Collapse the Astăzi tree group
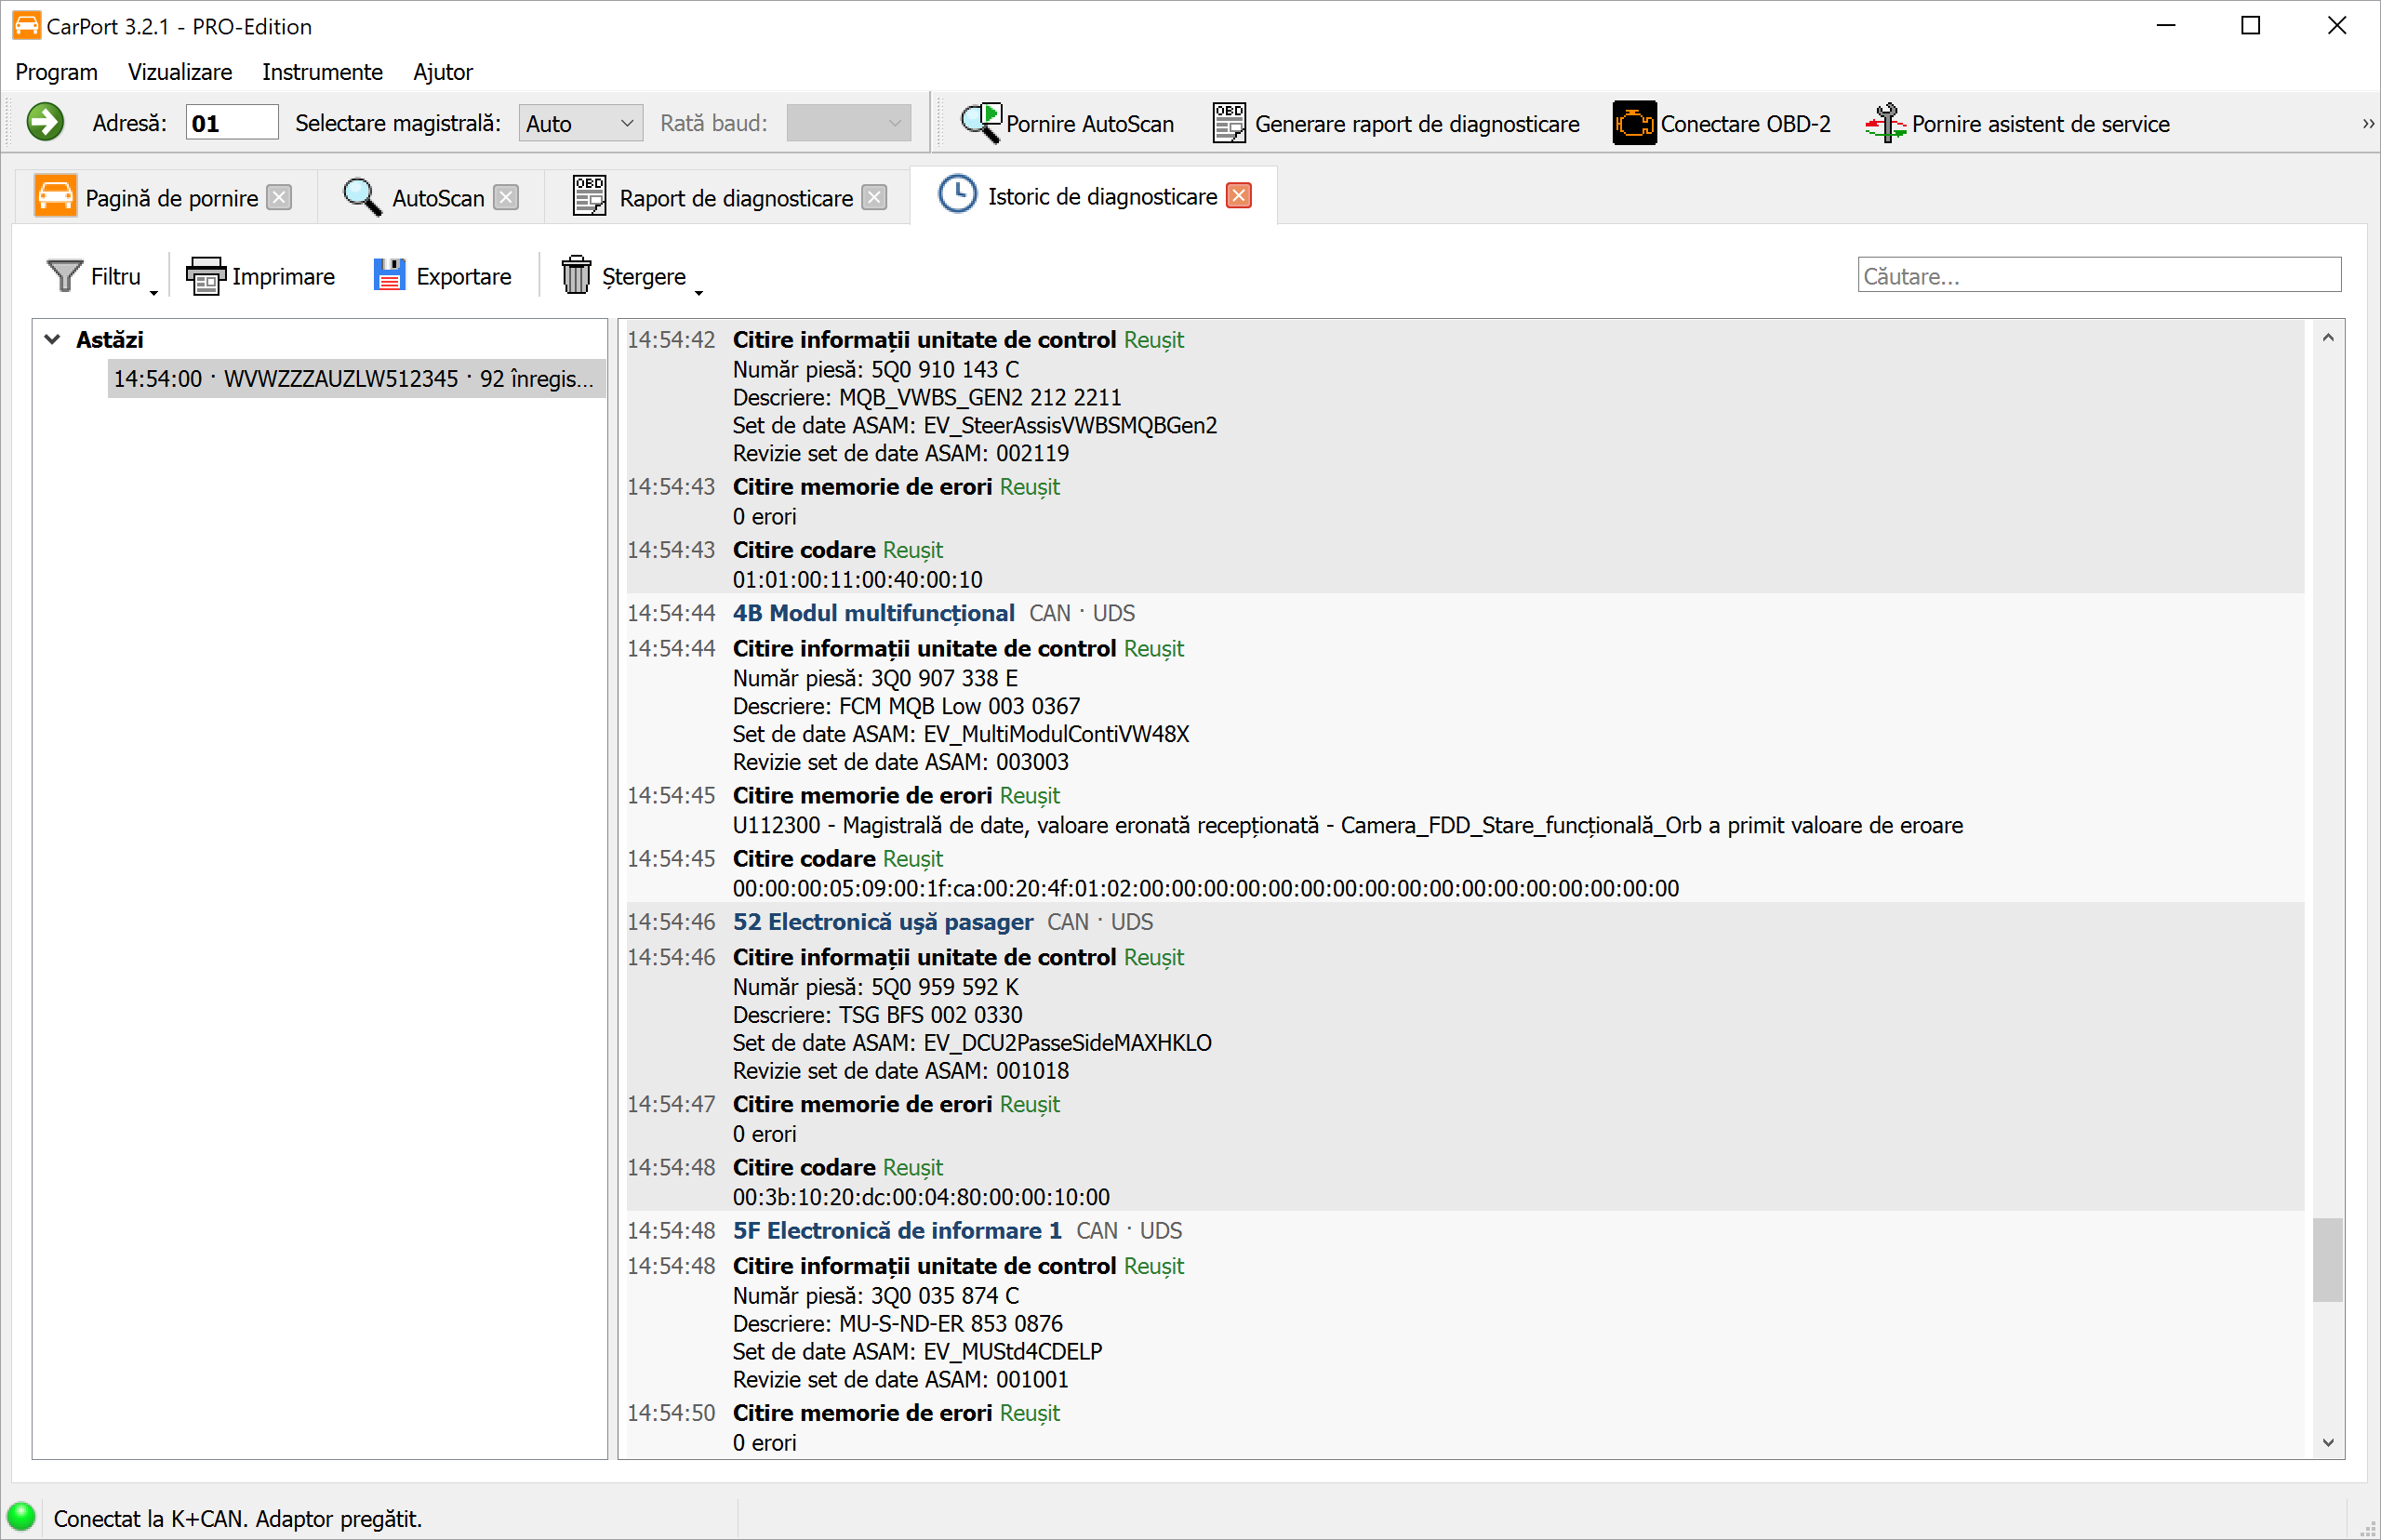 (53, 339)
